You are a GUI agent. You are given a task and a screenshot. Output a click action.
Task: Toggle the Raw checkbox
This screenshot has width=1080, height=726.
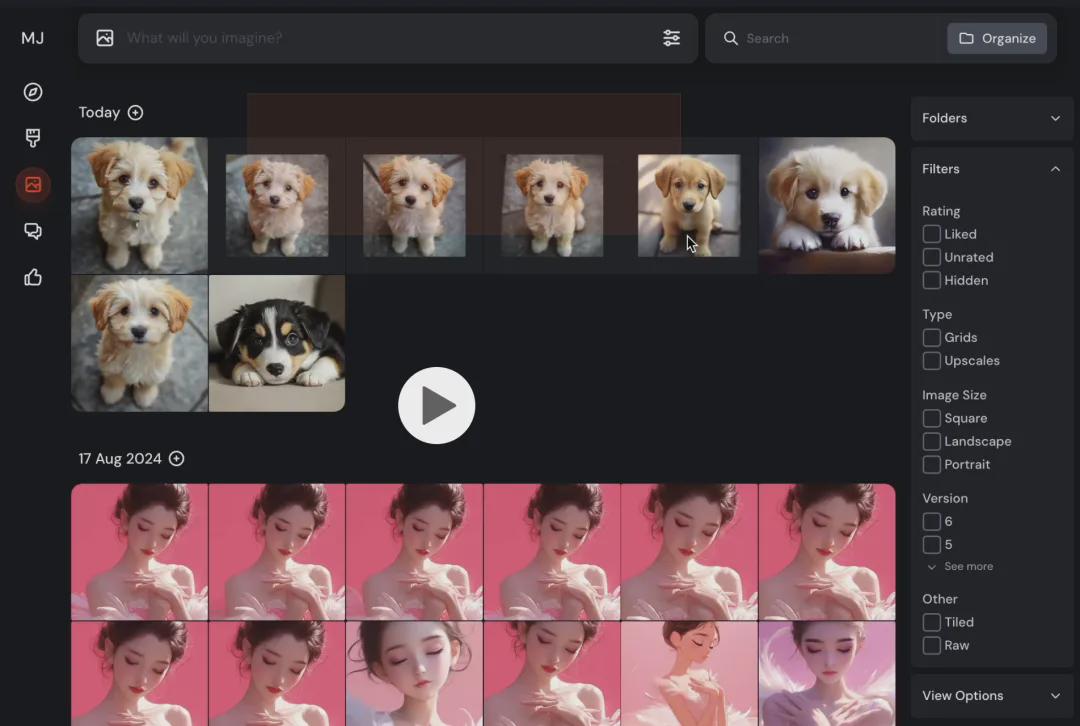tap(931, 645)
